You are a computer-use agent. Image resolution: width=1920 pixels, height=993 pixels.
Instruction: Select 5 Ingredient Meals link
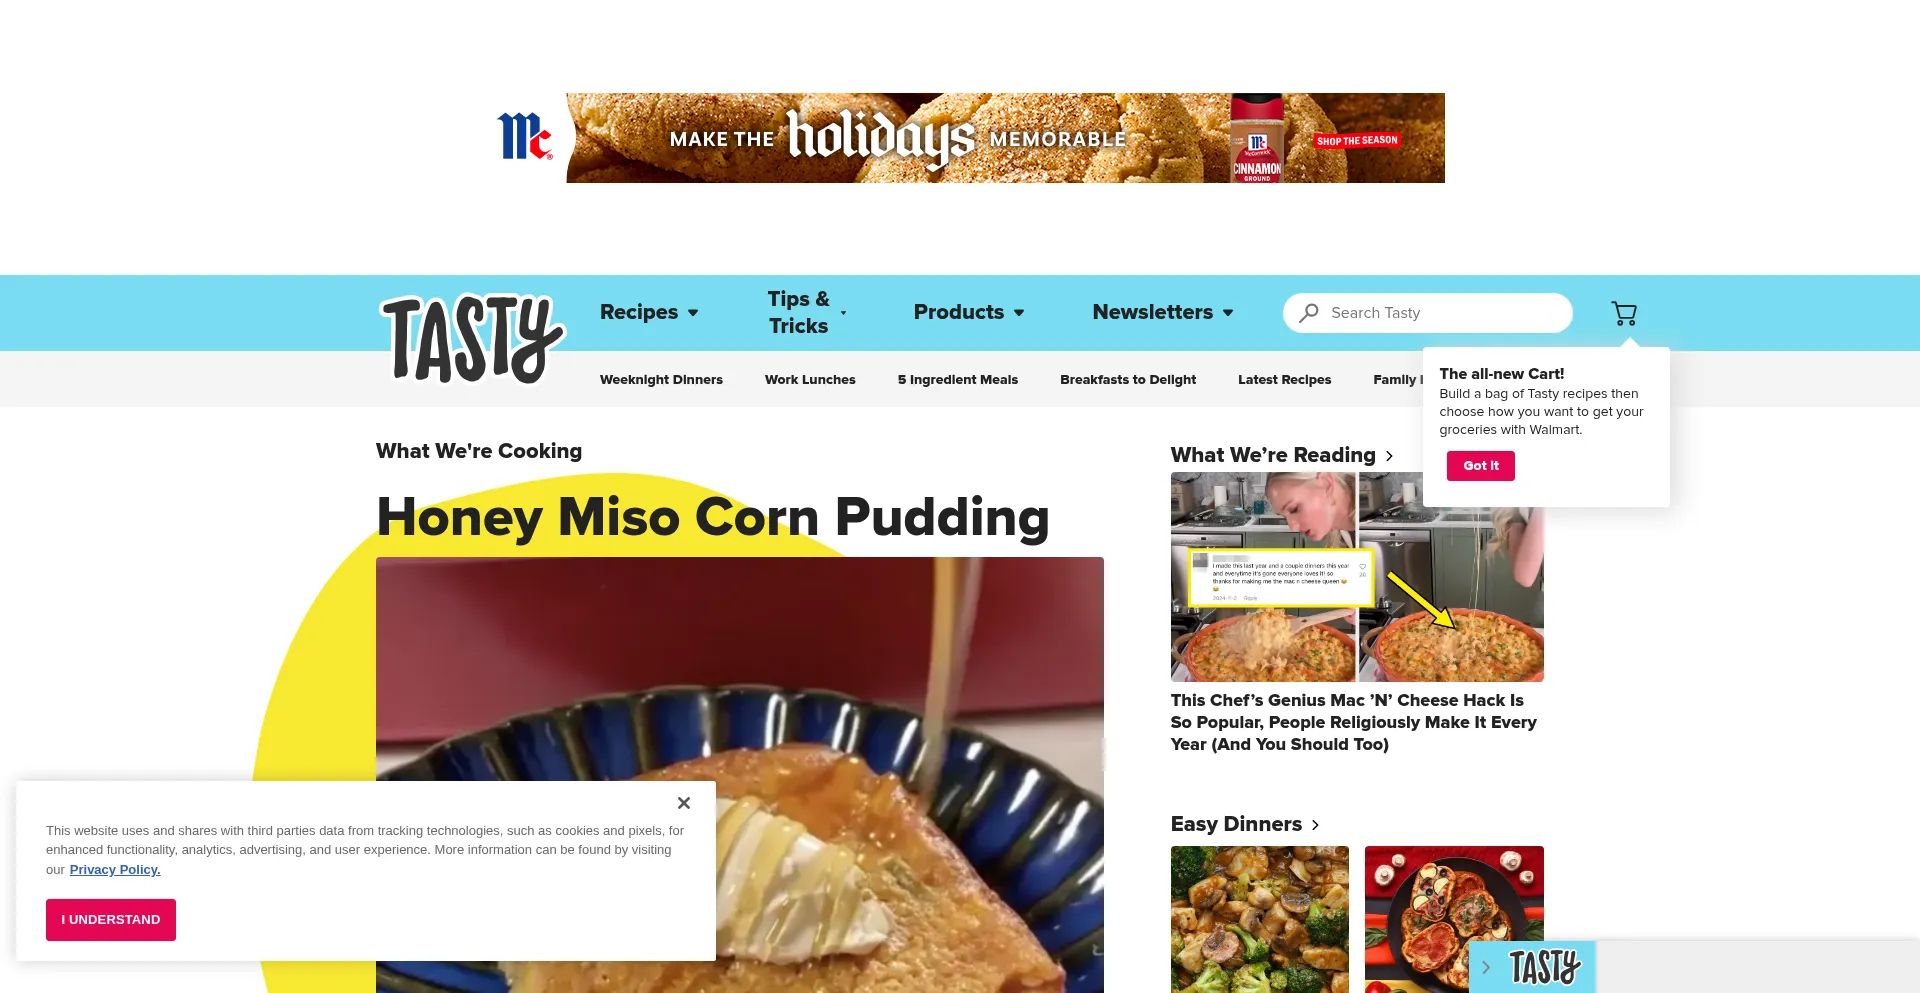pos(958,380)
